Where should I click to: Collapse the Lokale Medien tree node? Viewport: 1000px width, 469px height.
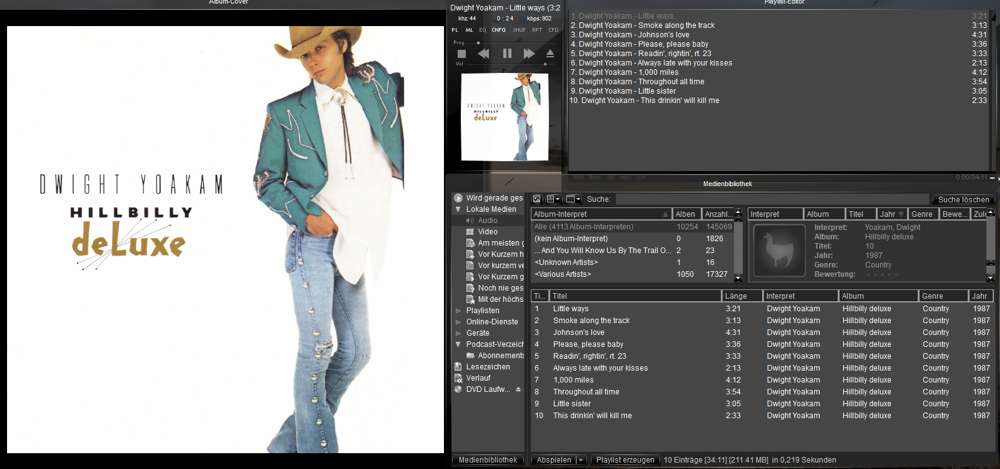[x=458, y=209]
